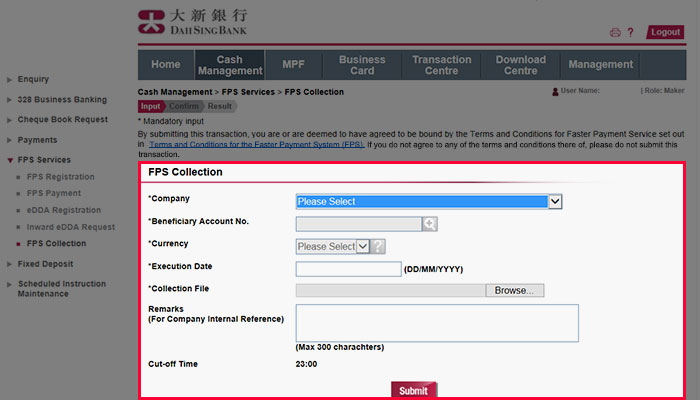
Task: Open the Currency dropdown
Action: 333,246
